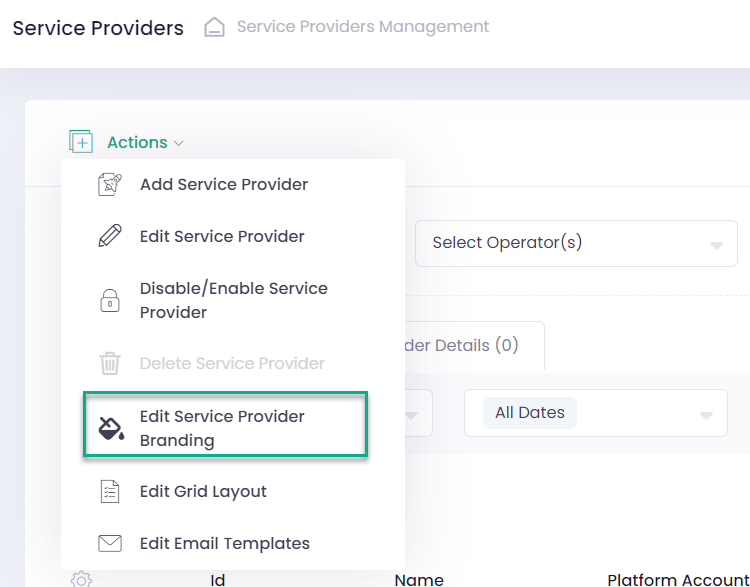Click the checklist icon for Edit Grid Layout
750x587 pixels.
coord(110,491)
